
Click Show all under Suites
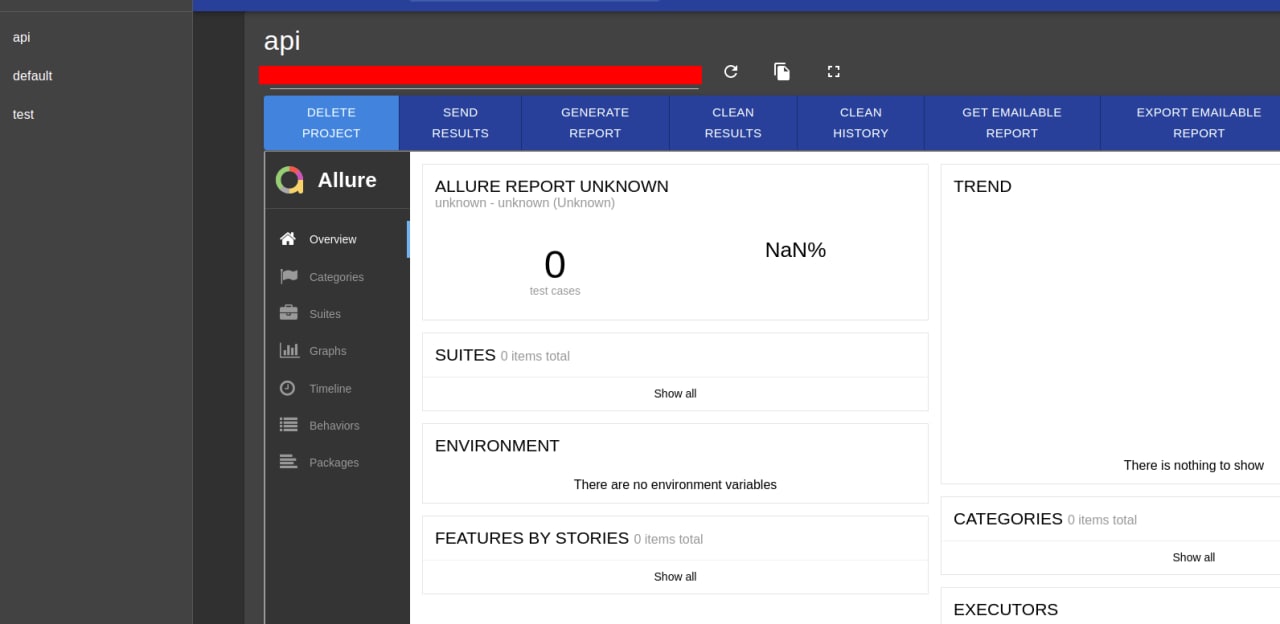(x=675, y=394)
